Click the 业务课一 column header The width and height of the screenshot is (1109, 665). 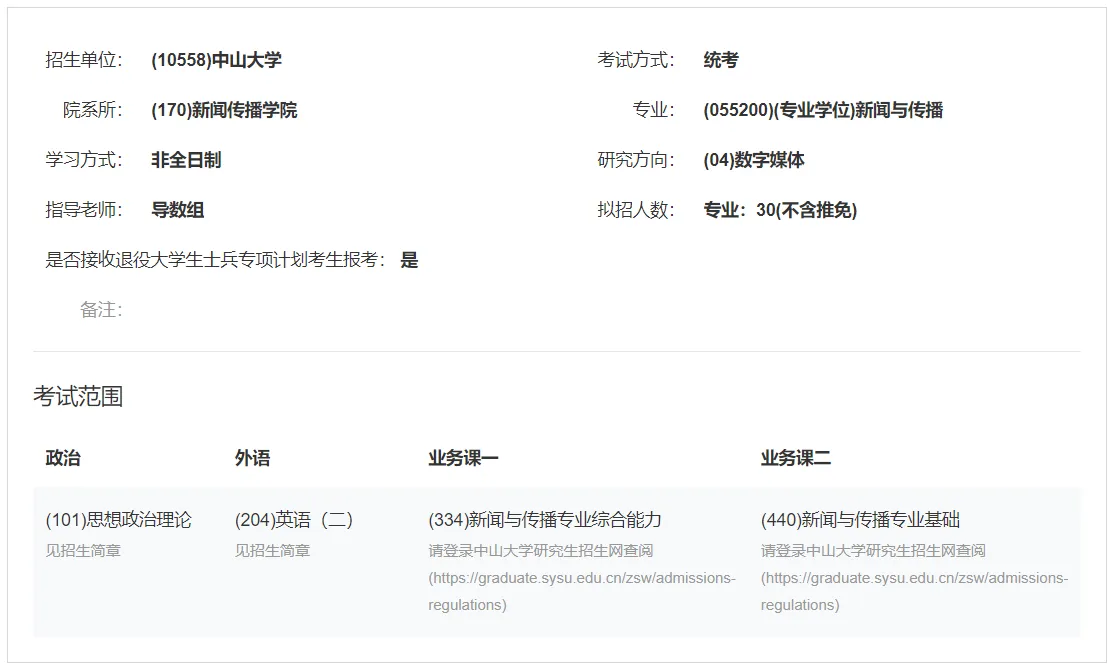(463, 458)
